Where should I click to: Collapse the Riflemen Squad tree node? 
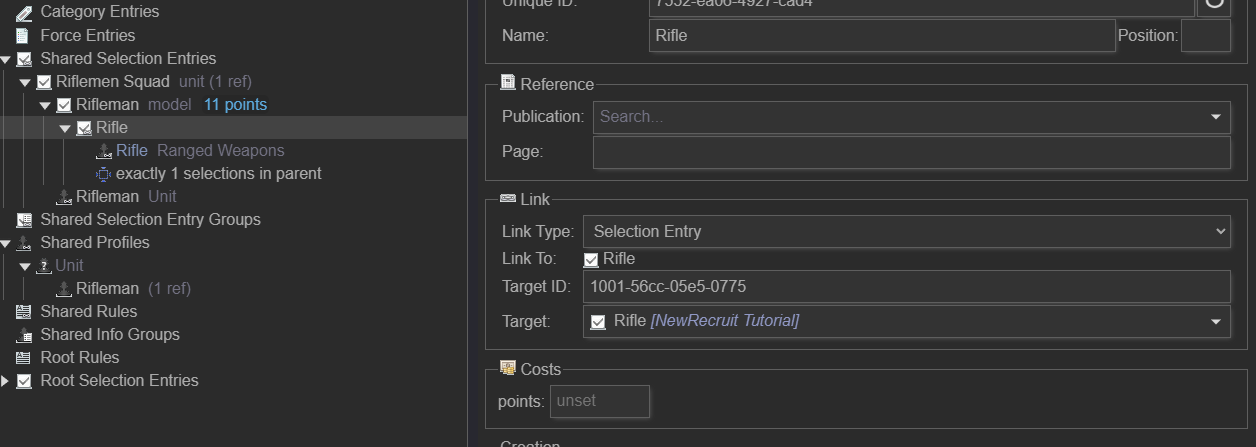(x=26, y=82)
